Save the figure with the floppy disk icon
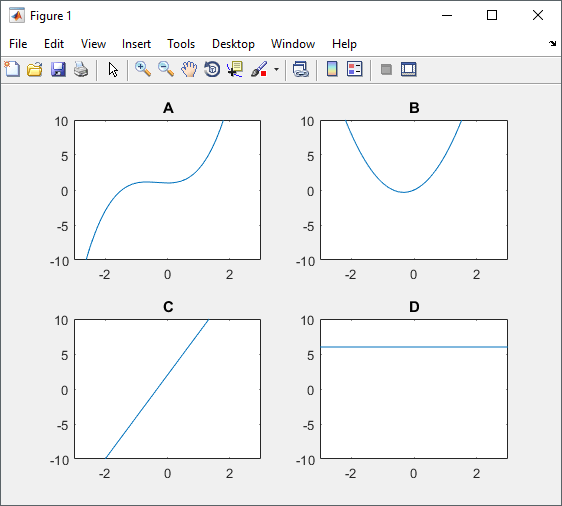562x506 pixels. [x=58, y=69]
